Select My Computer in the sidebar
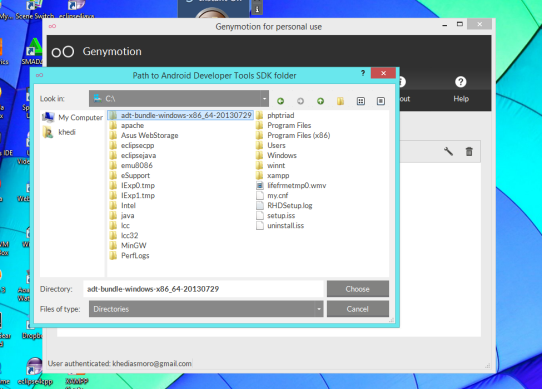Image resolution: width=542 pixels, height=389 pixels. pyautogui.click(x=73, y=118)
